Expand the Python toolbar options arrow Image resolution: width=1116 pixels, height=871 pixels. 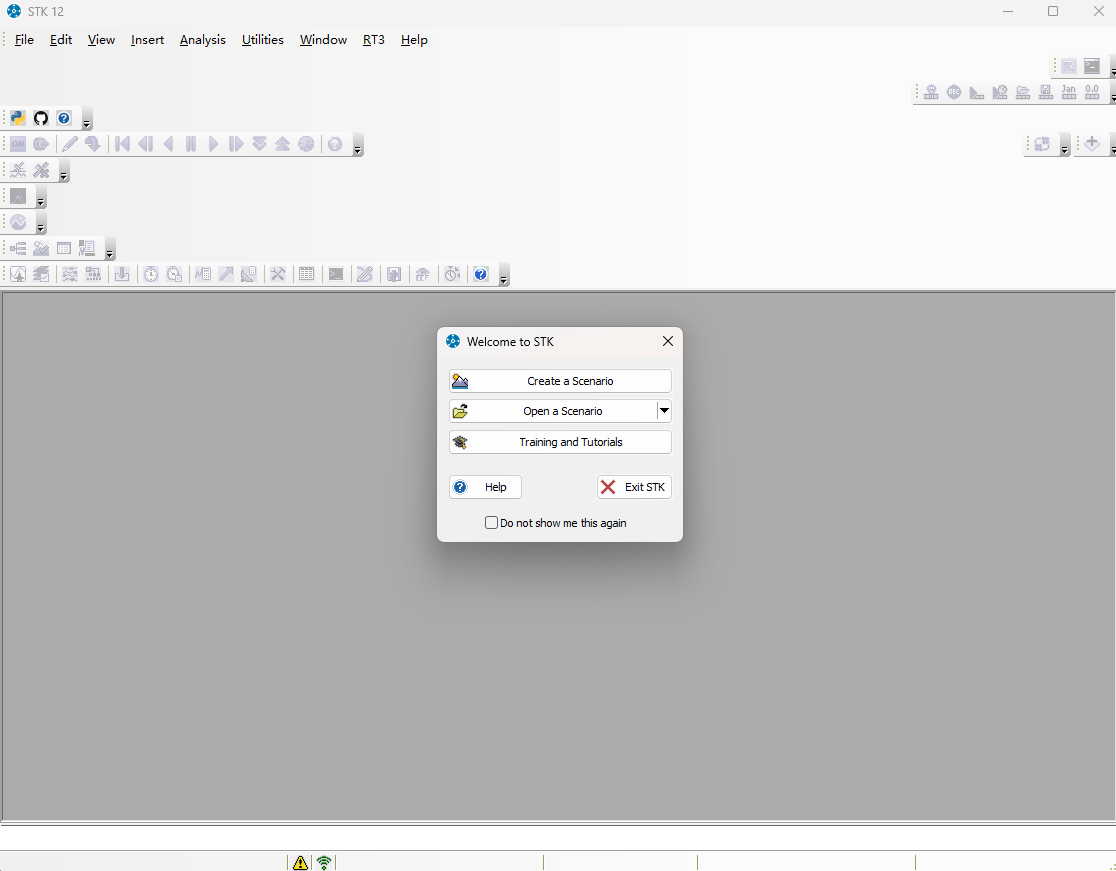click(x=87, y=123)
